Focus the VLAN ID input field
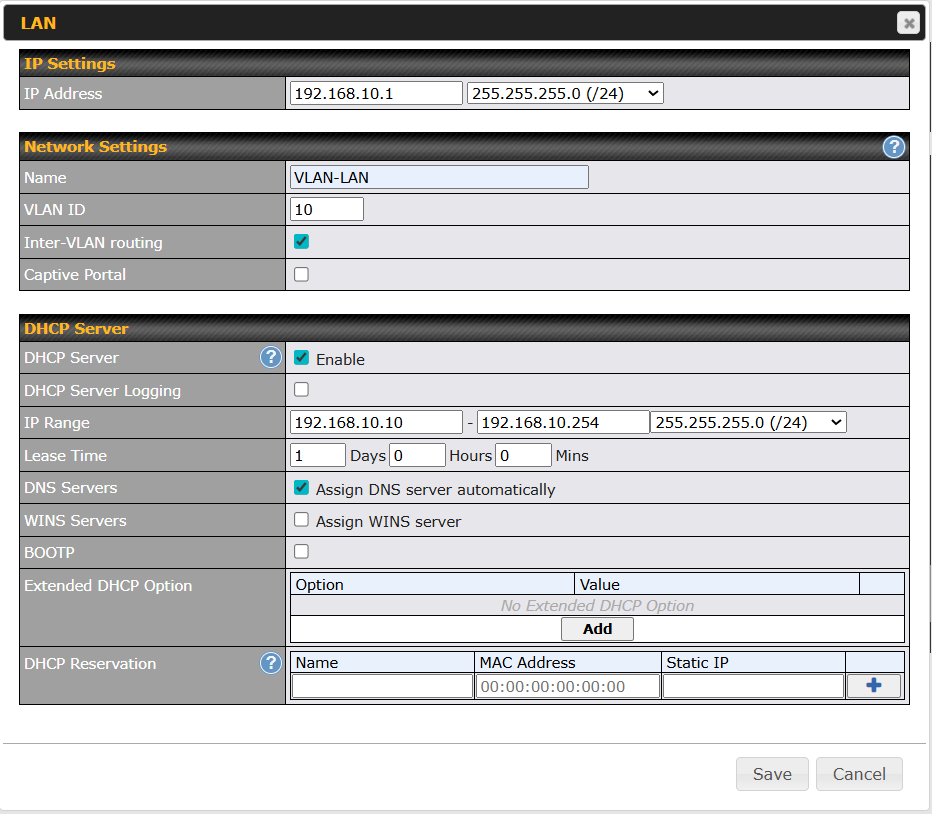 pos(327,209)
